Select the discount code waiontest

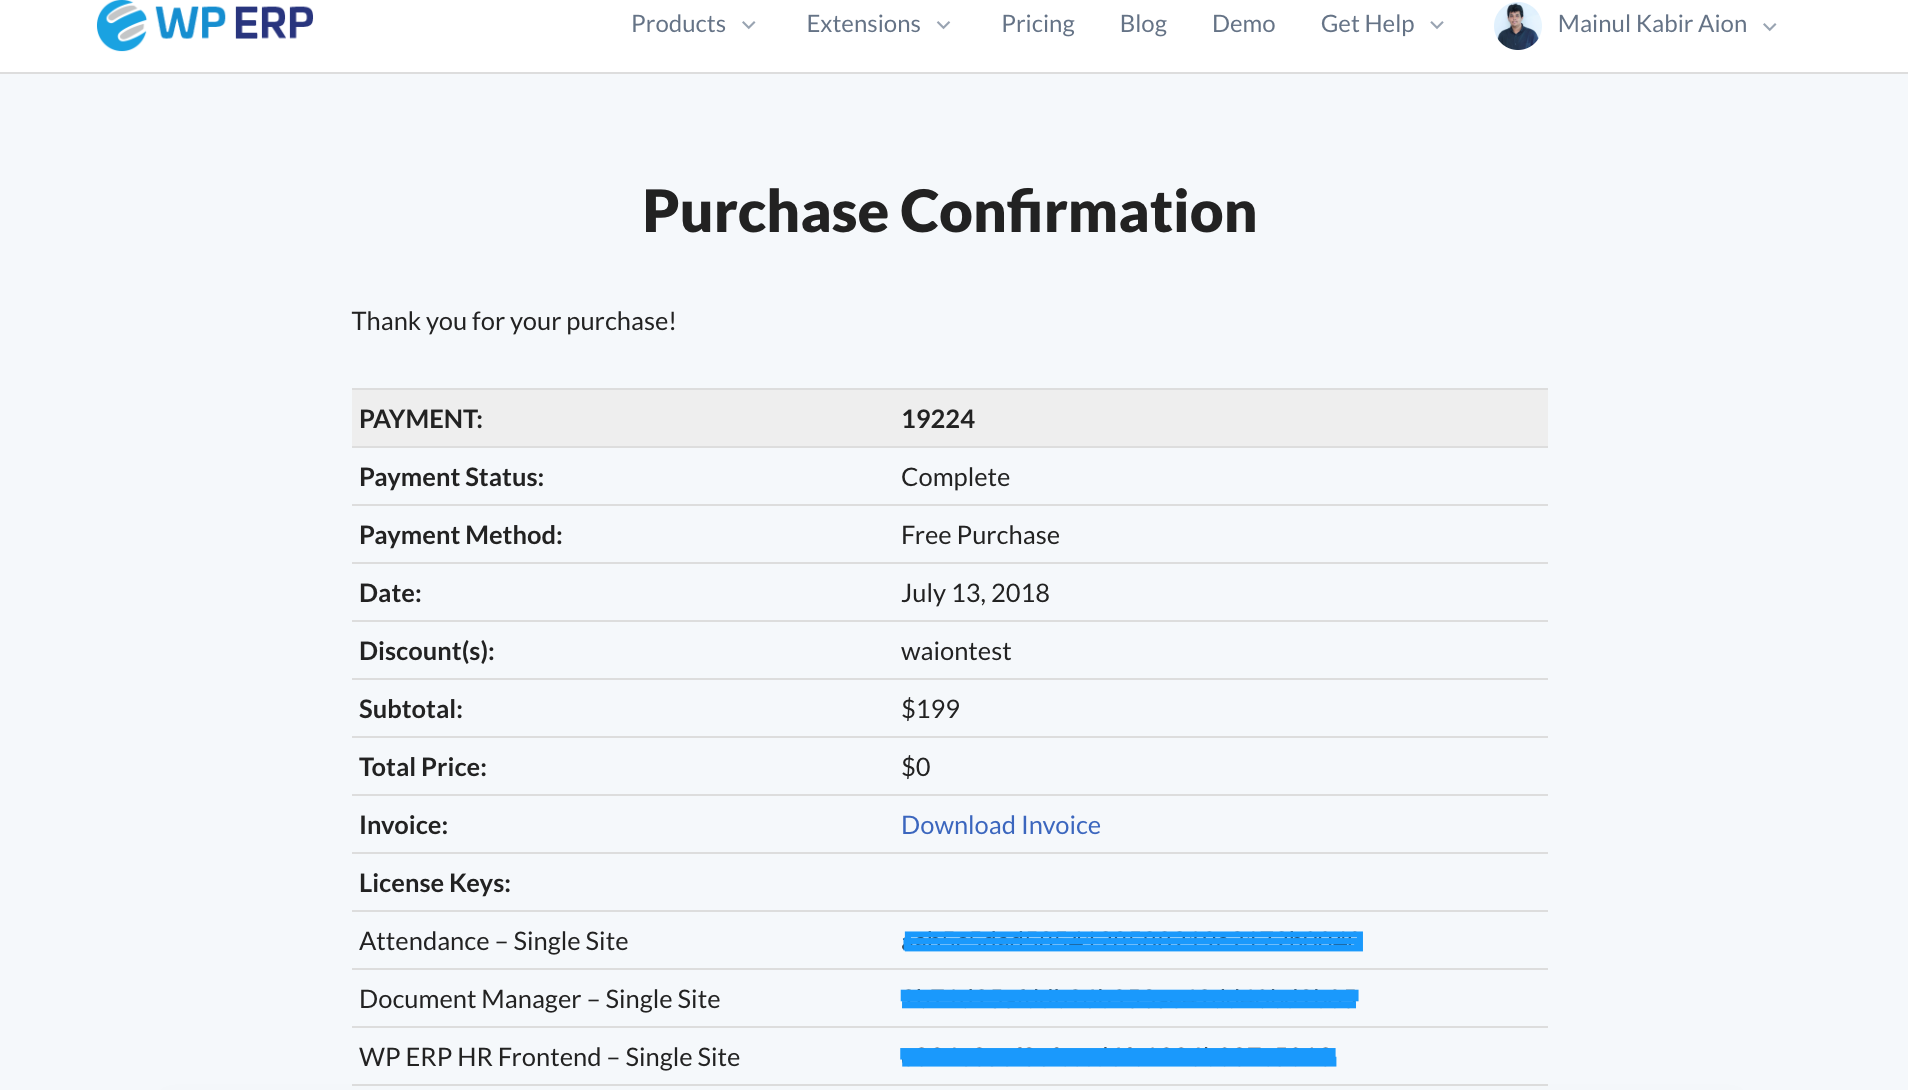coord(956,651)
